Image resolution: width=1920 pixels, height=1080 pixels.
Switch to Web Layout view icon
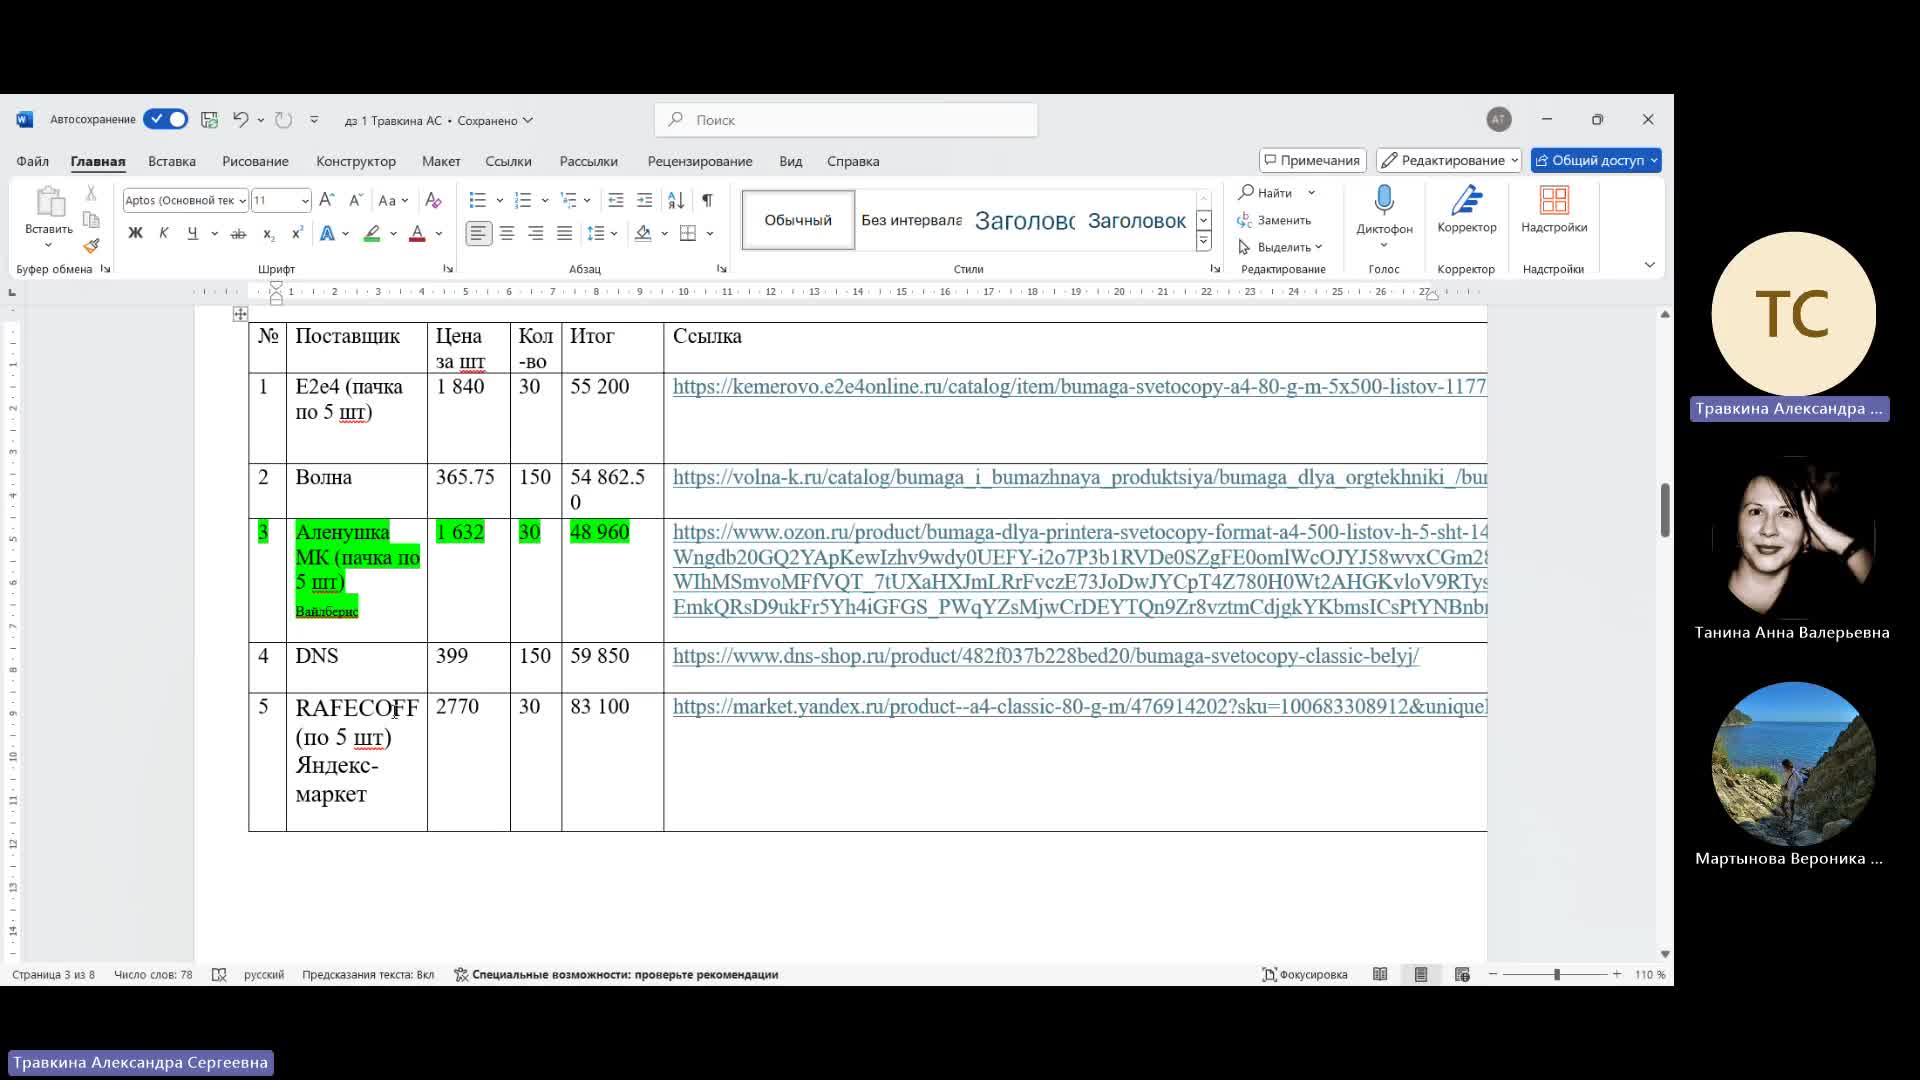click(x=1462, y=974)
